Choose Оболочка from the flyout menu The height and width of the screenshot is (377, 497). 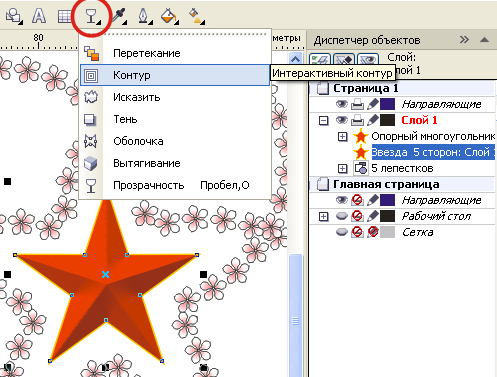point(175,141)
